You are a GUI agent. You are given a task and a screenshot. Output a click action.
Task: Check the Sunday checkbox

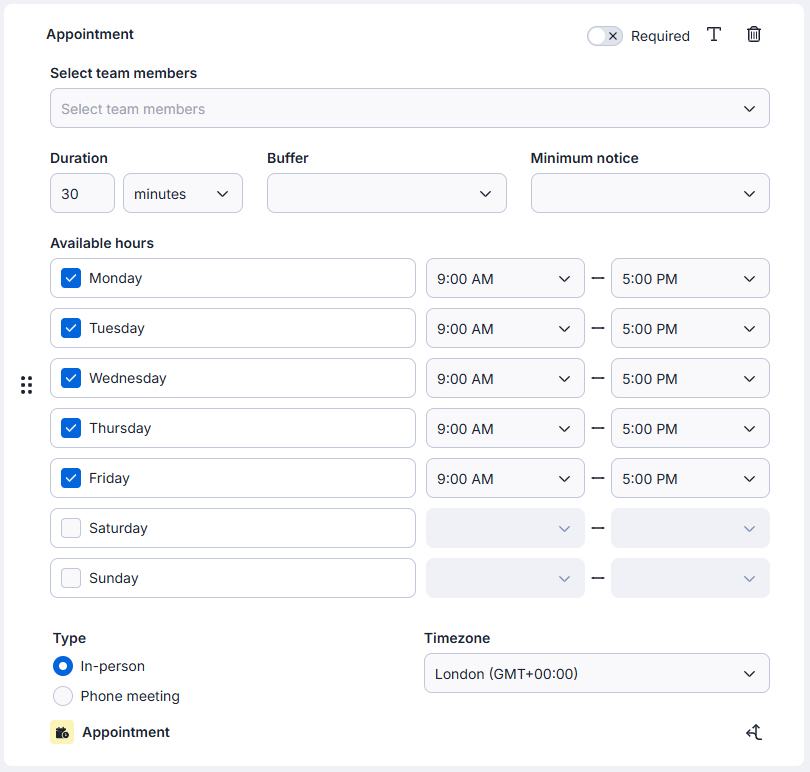71,578
